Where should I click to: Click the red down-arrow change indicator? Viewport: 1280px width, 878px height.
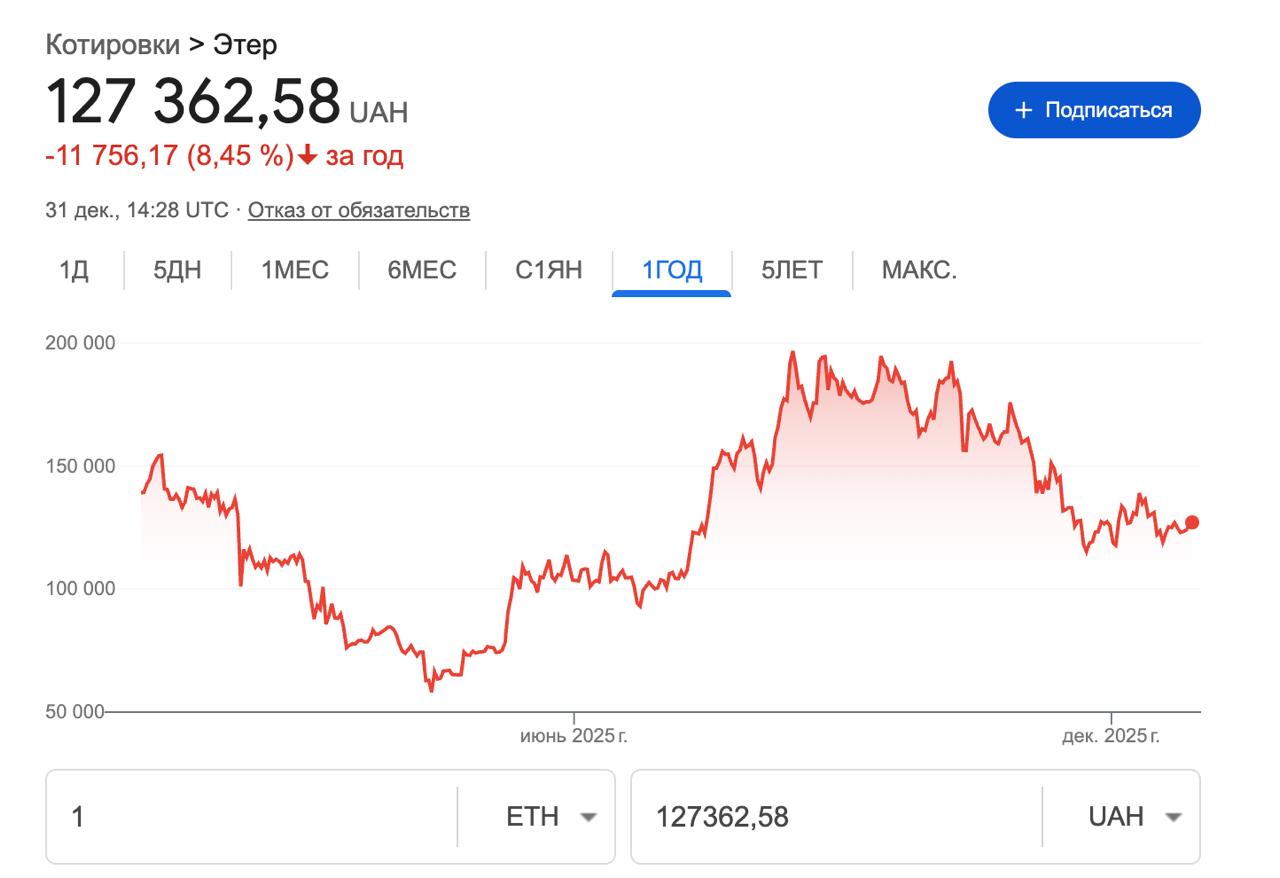coord(308,156)
